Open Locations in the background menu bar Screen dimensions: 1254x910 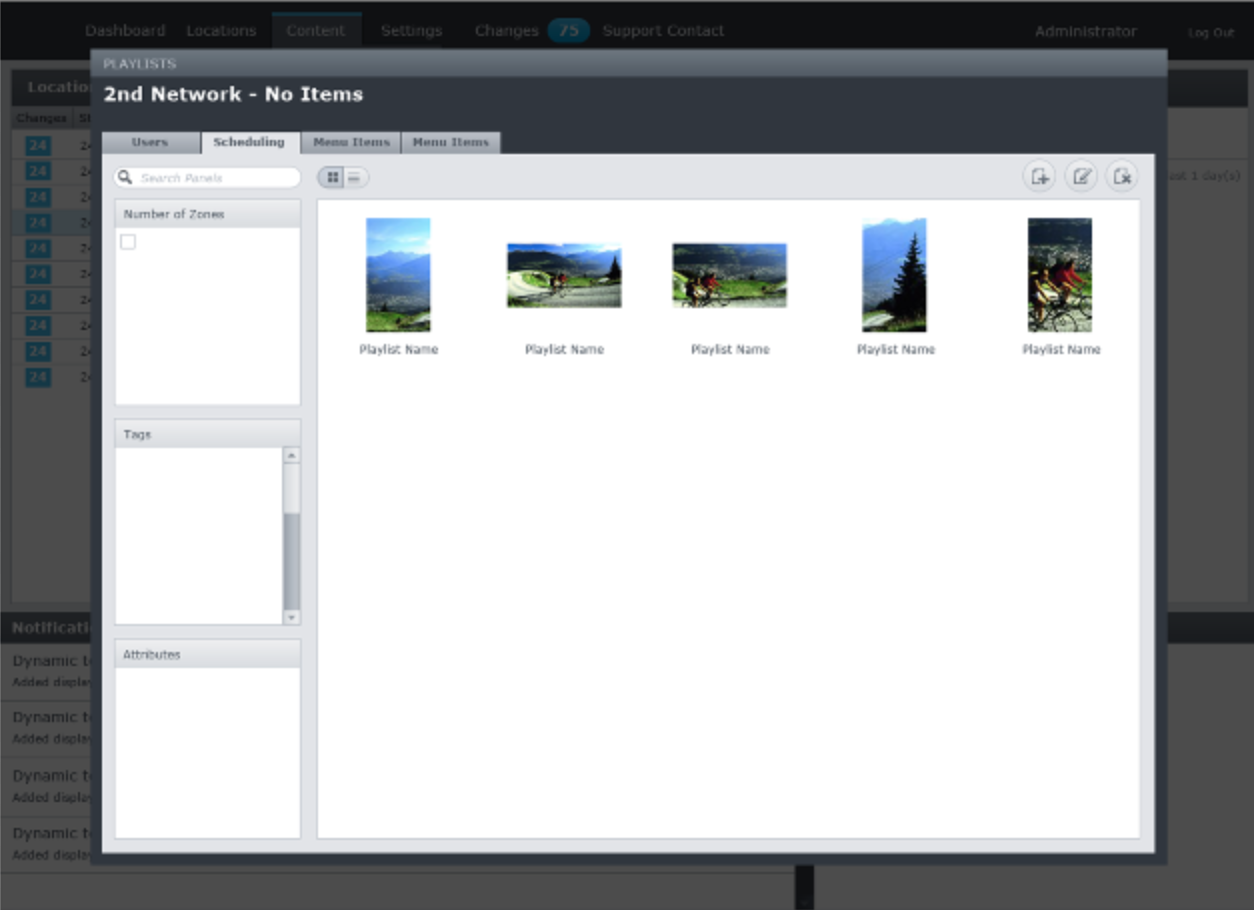pos(221,31)
